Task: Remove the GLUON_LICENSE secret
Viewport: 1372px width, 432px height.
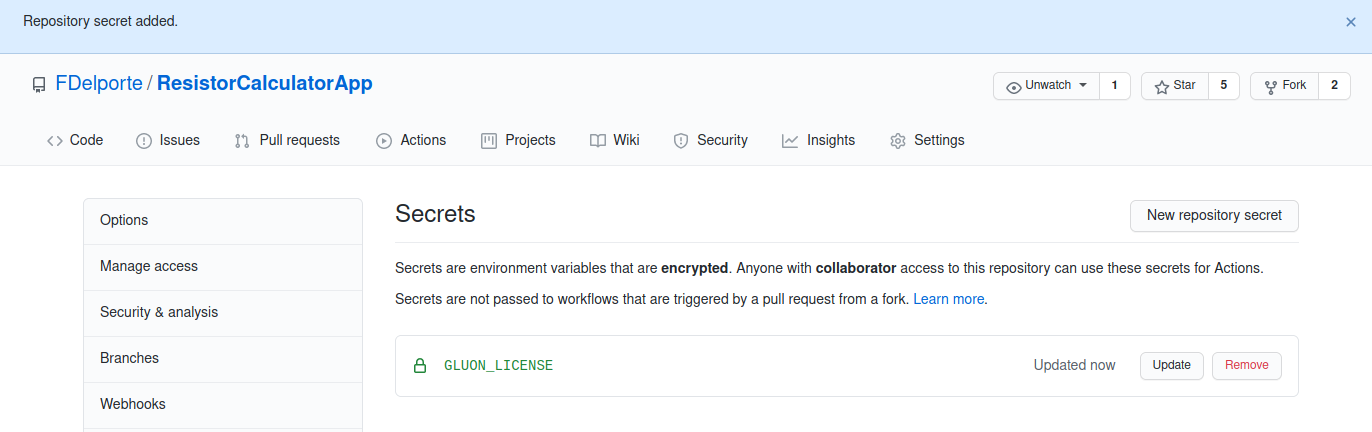Action: pos(1246,365)
